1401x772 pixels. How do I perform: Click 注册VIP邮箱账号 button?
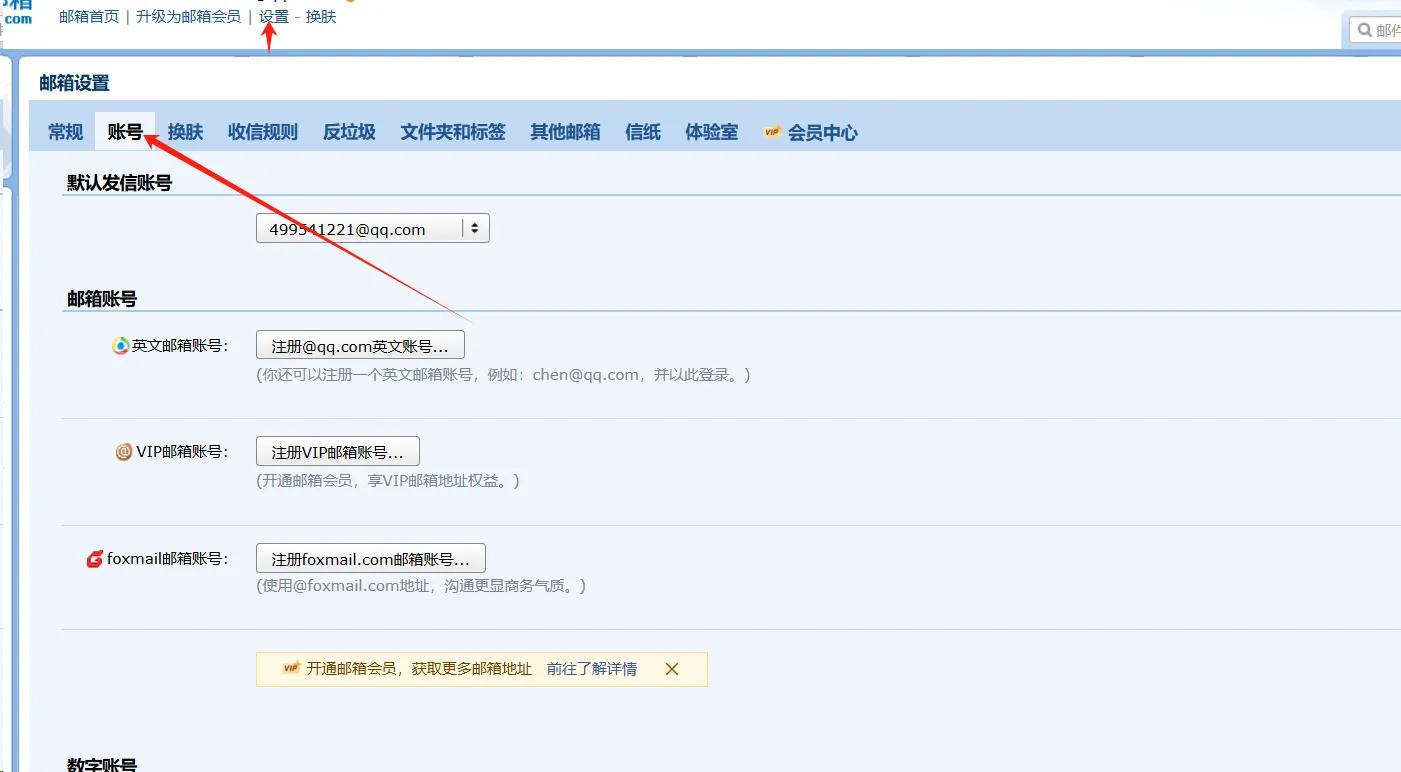(338, 452)
